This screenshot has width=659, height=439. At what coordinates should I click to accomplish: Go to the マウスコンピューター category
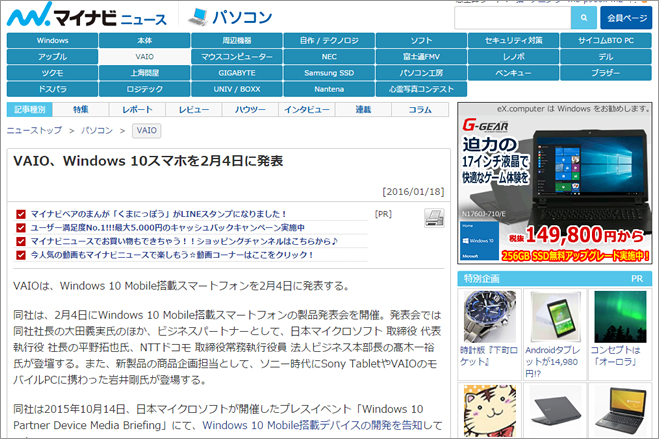(x=237, y=57)
